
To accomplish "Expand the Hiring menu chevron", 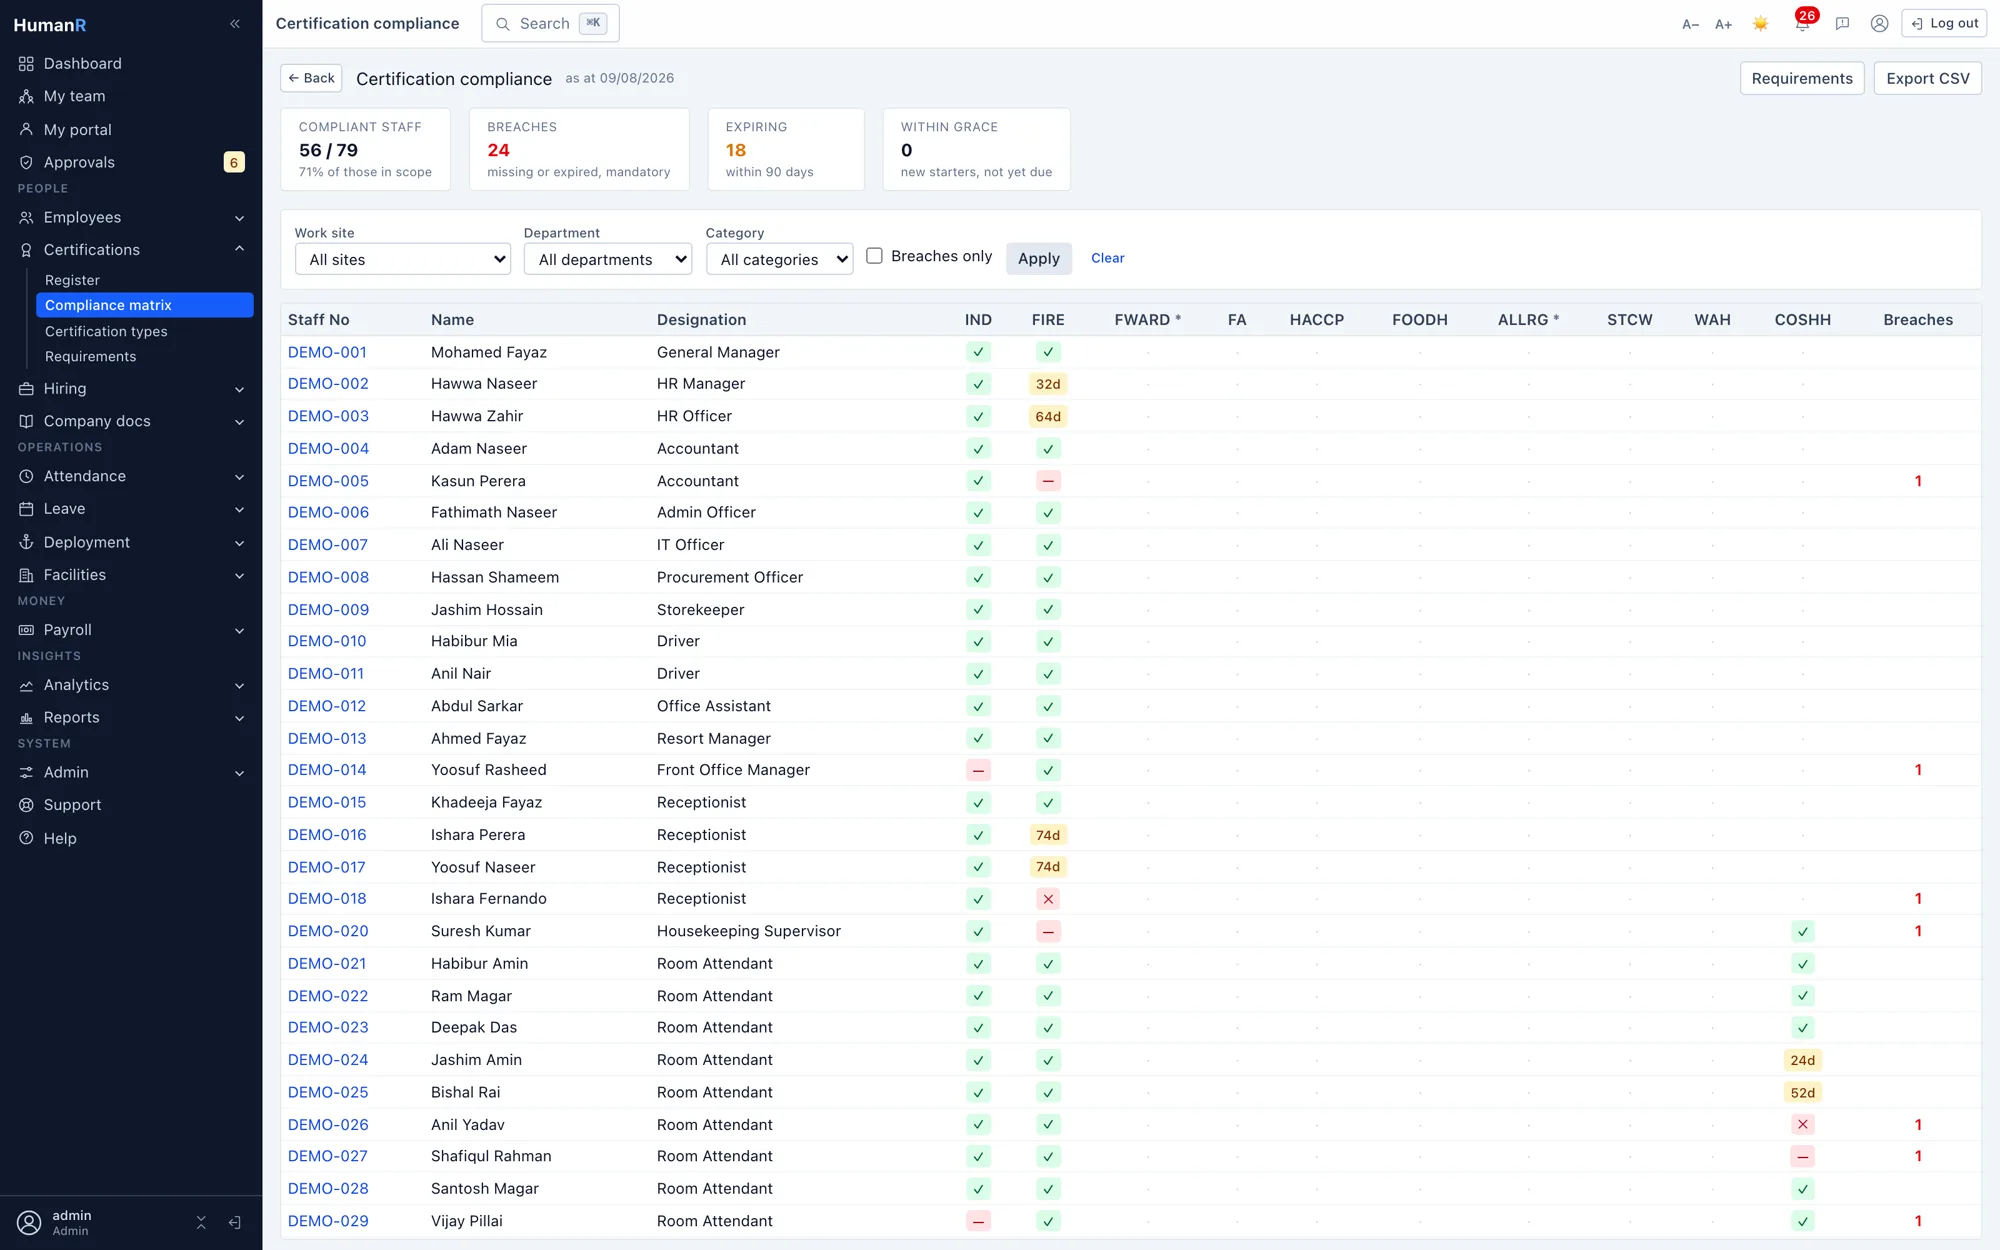I will point(239,389).
